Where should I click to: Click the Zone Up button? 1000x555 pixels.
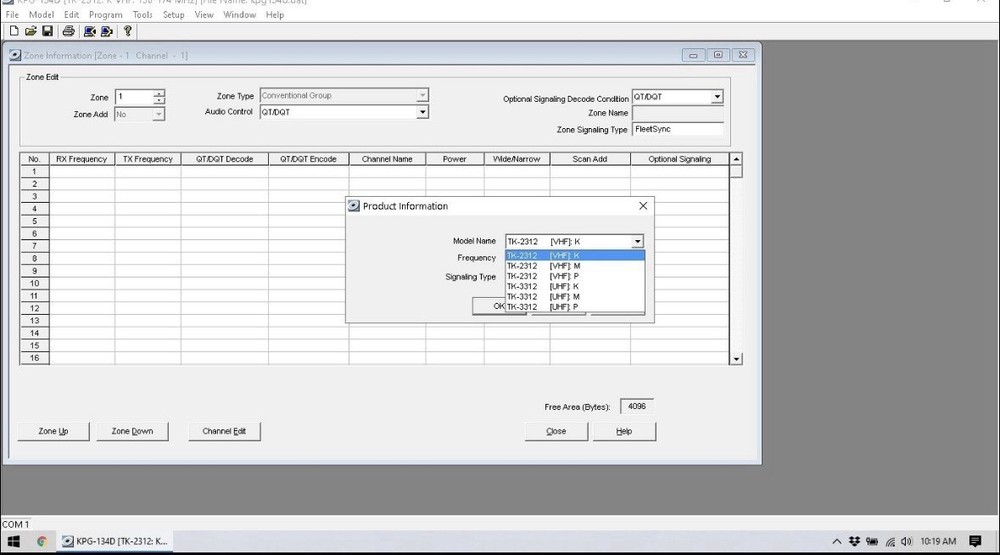[54, 431]
